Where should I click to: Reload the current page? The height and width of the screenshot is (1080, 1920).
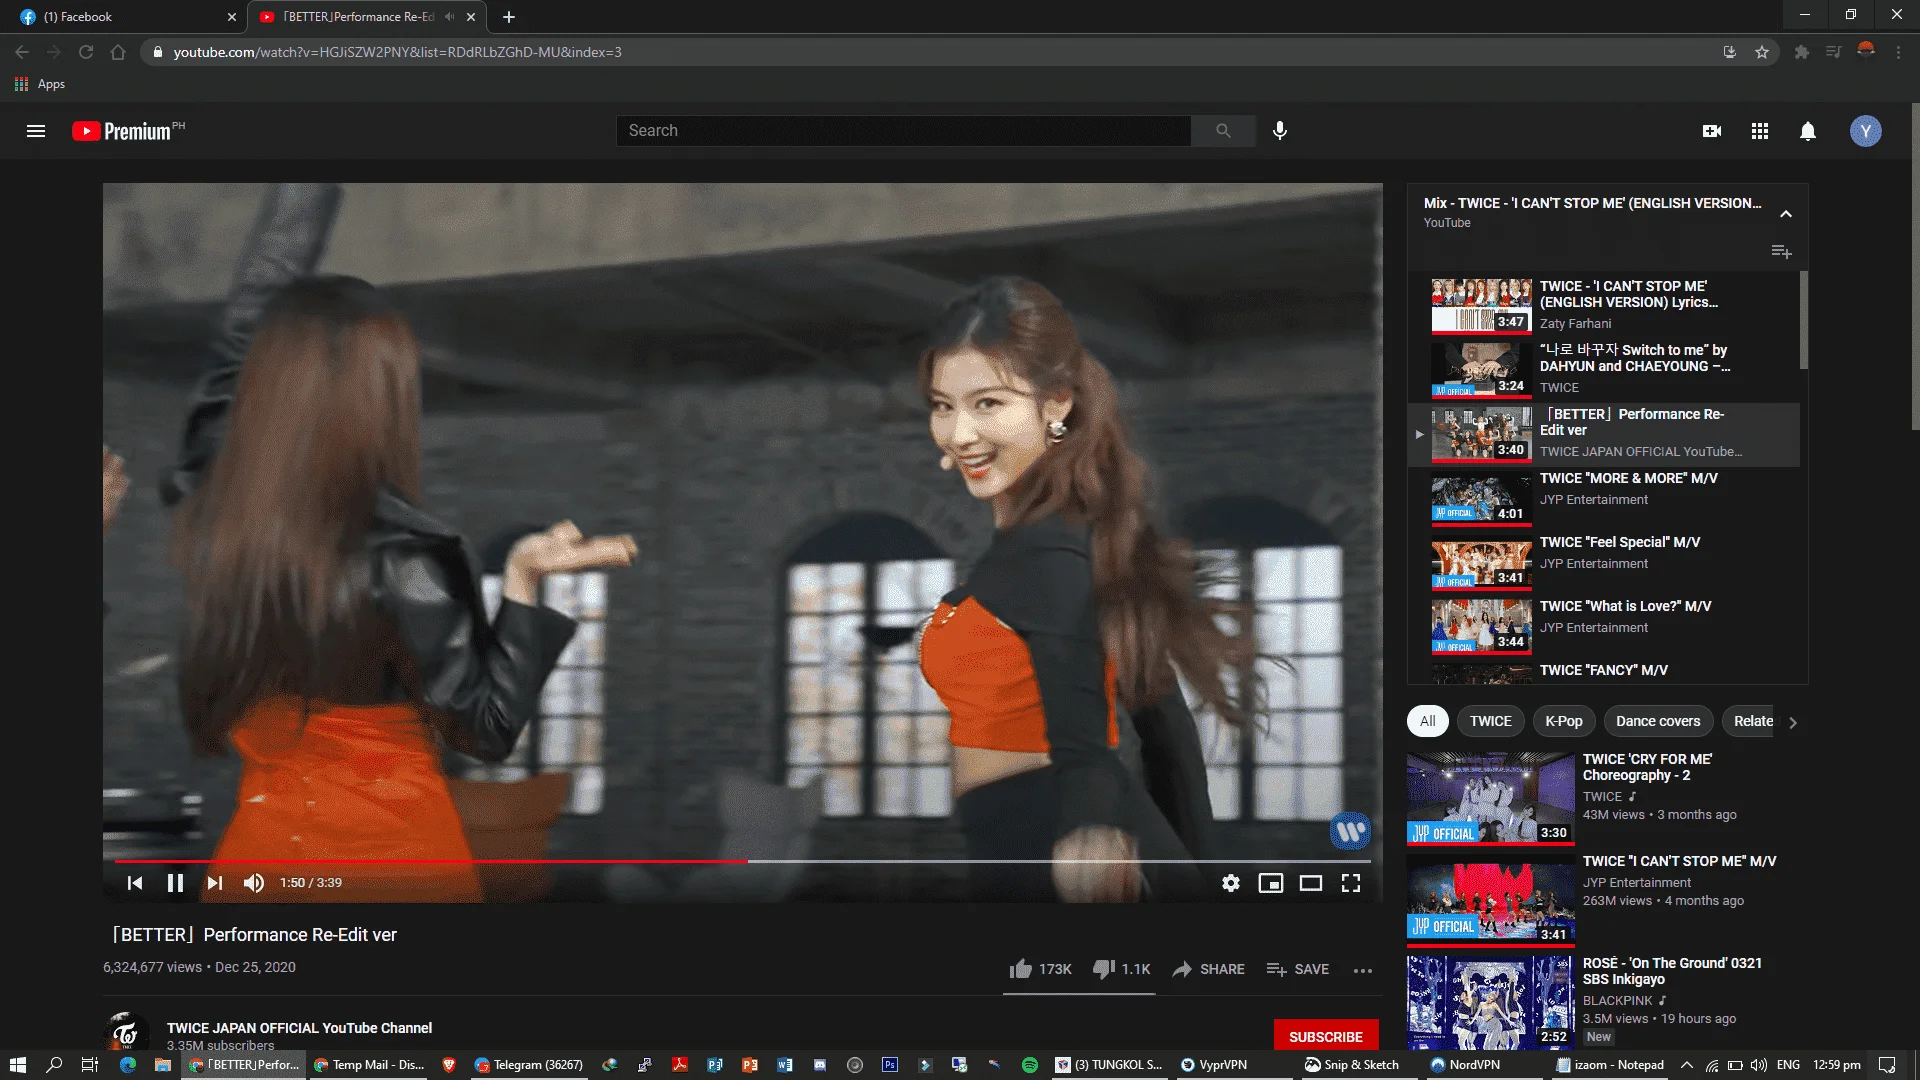coord(86,52)
